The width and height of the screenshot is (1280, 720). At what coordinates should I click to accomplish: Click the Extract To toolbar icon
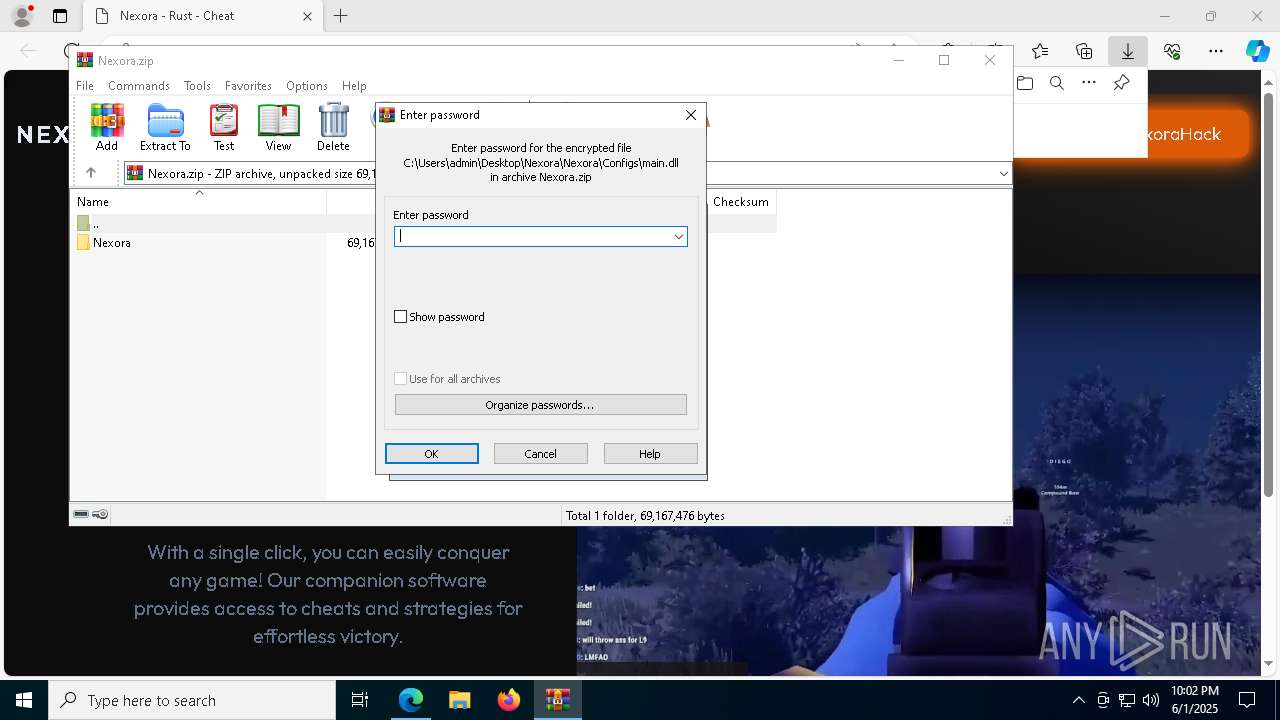165,127
